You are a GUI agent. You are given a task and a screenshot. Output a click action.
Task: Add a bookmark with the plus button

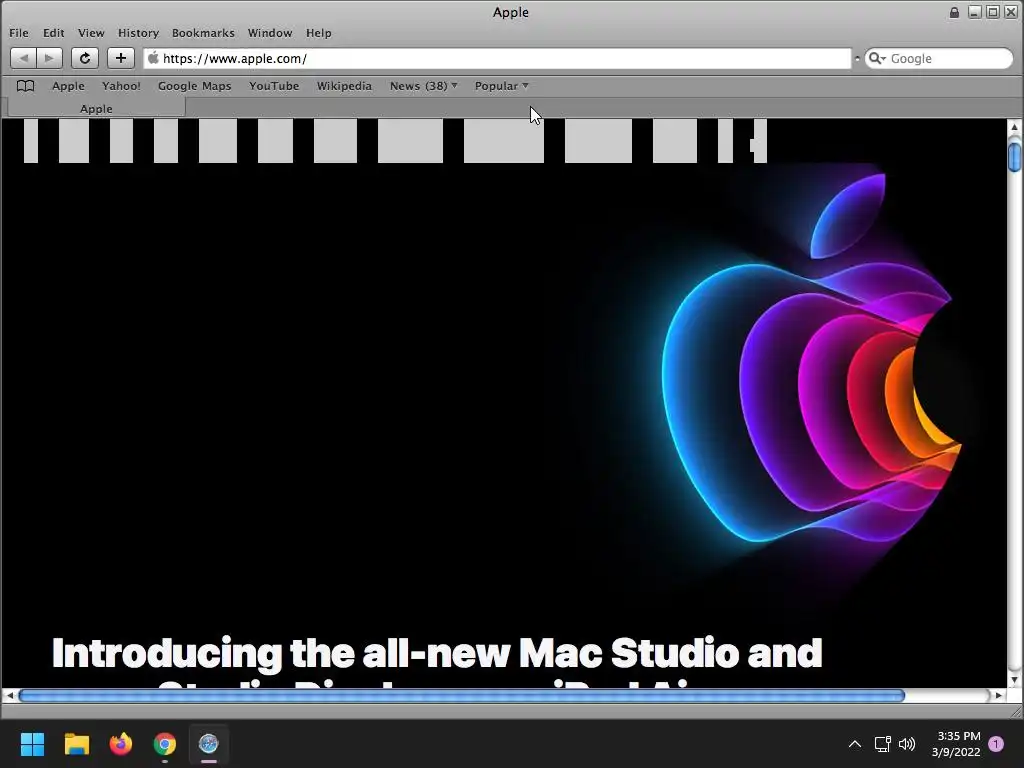click(x=121, y=58)
